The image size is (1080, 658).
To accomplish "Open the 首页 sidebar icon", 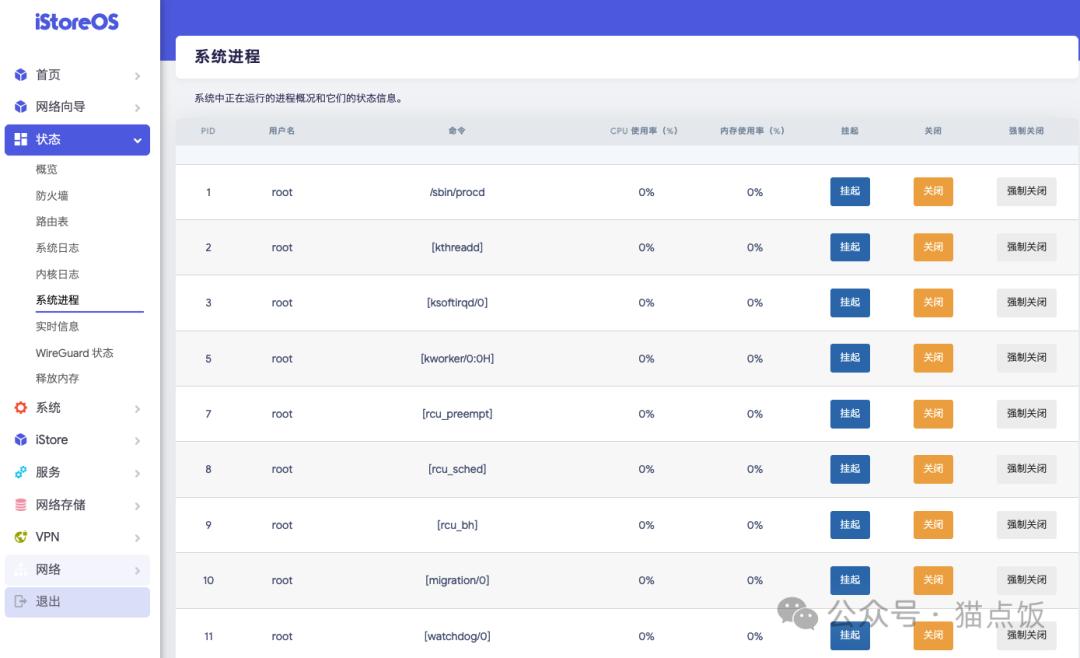I will [x=22, y=75].
